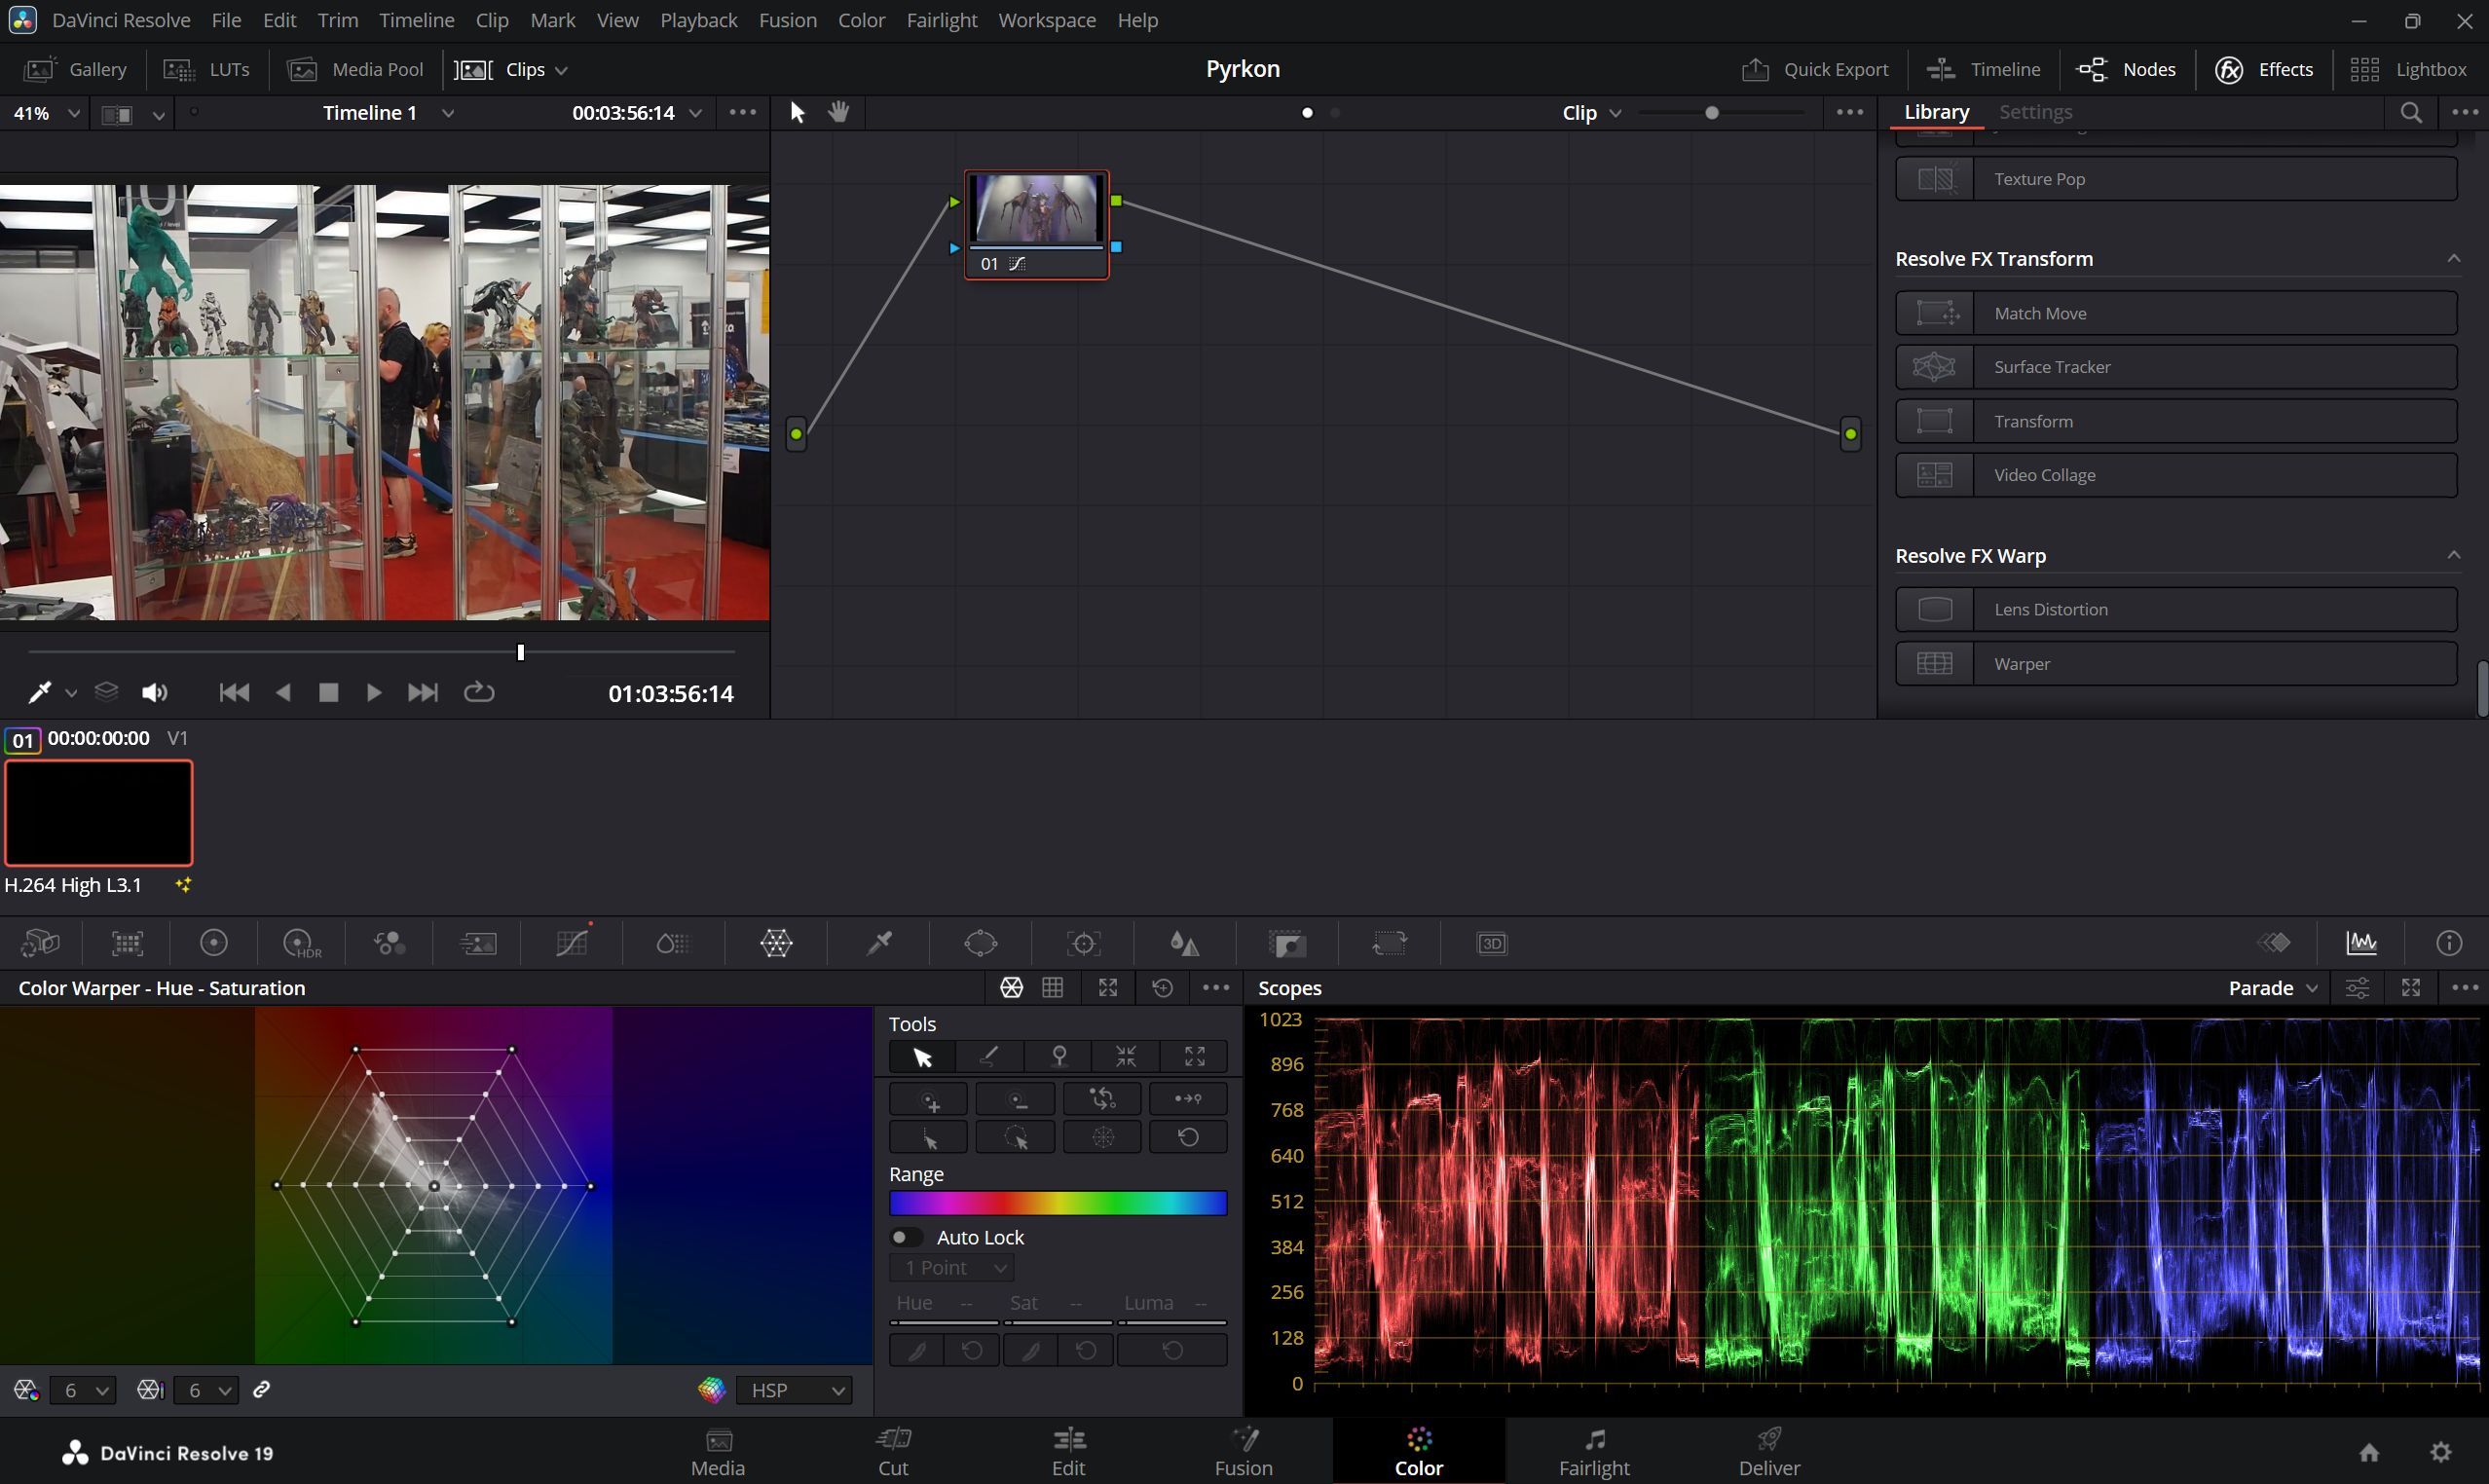The width and height of the screenshot is (2489, 1484).
Task: Open the Tracker palette
Action: [1083, 943]
